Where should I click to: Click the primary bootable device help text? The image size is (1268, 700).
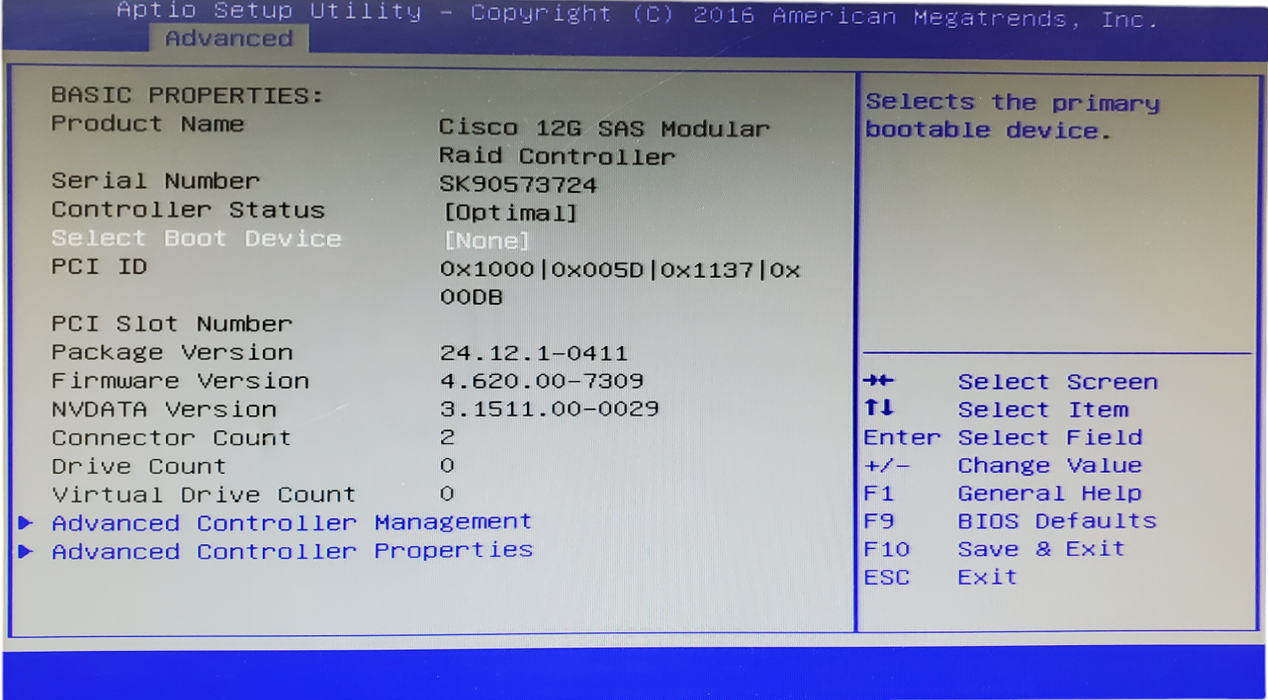[x=1013, y=116]
